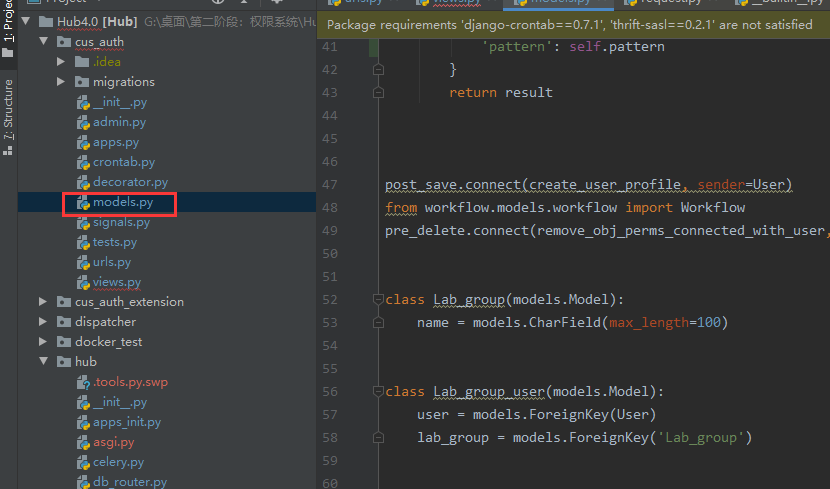Viewport: 830px width, 489px height.
Task: Click 'return' keyword on line 43
Action: click(473, 93)
